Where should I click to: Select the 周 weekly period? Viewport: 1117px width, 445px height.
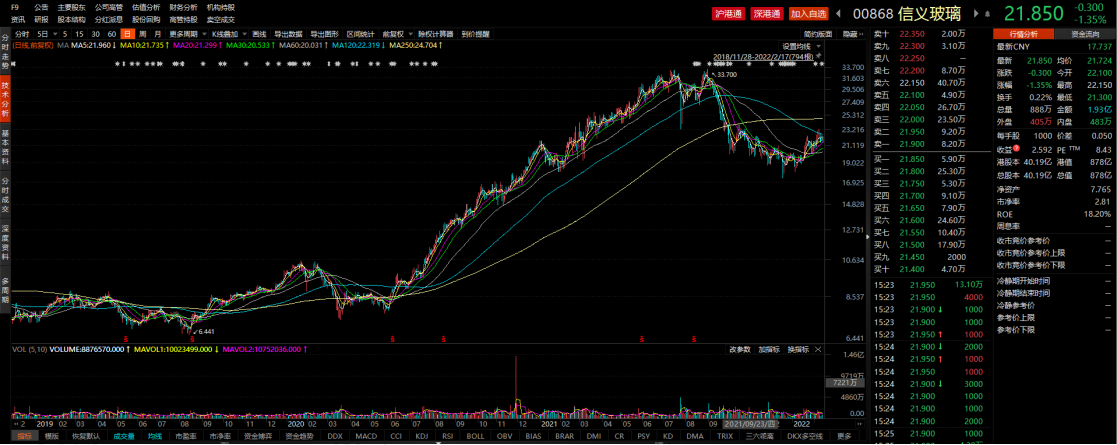tap(142, 33)
